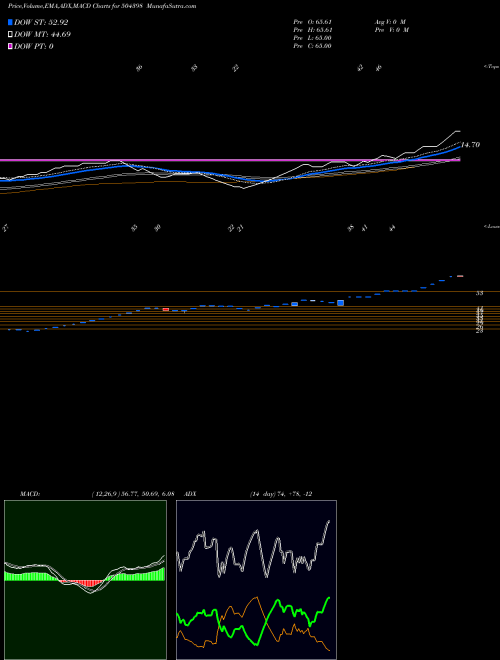Click the 'ADX' panel heading
The width and height of the screenshot is (500, 660).
(x=190, y=494)
